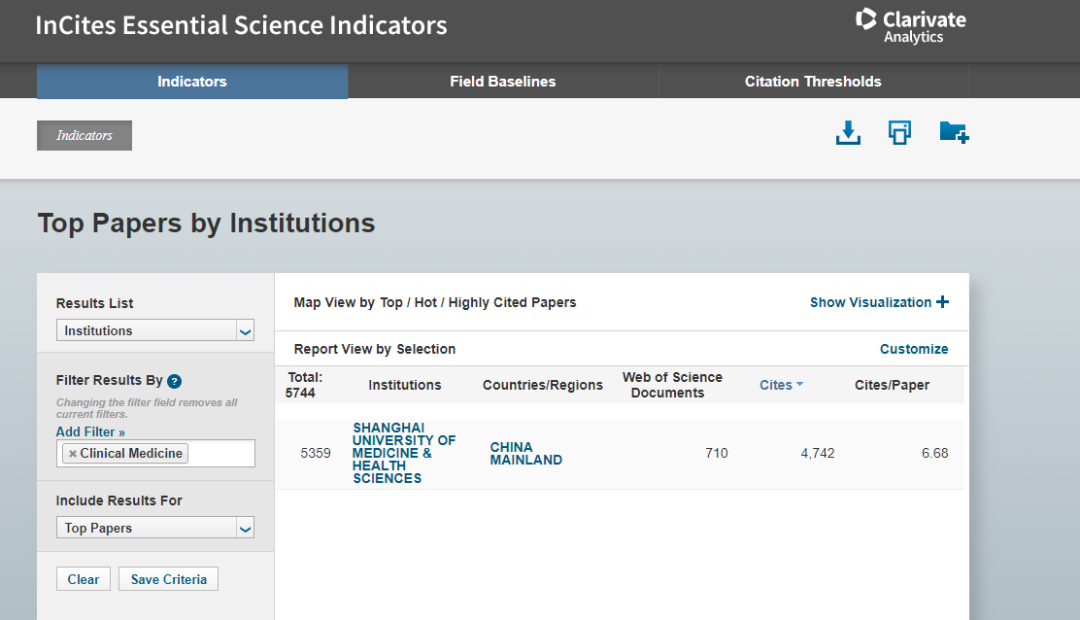1080x620 pixels.
Task: Click the save-to-folder icon
Action: click(x=954, y=133)
